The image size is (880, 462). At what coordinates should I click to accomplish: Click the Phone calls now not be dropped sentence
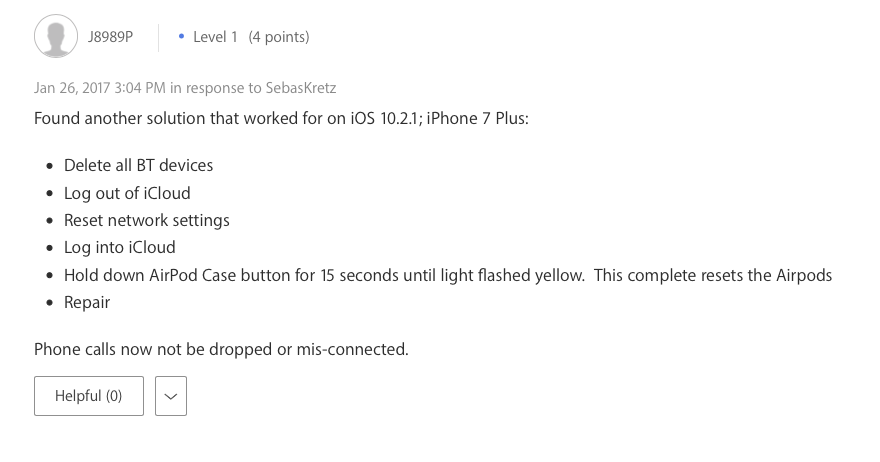221,349
